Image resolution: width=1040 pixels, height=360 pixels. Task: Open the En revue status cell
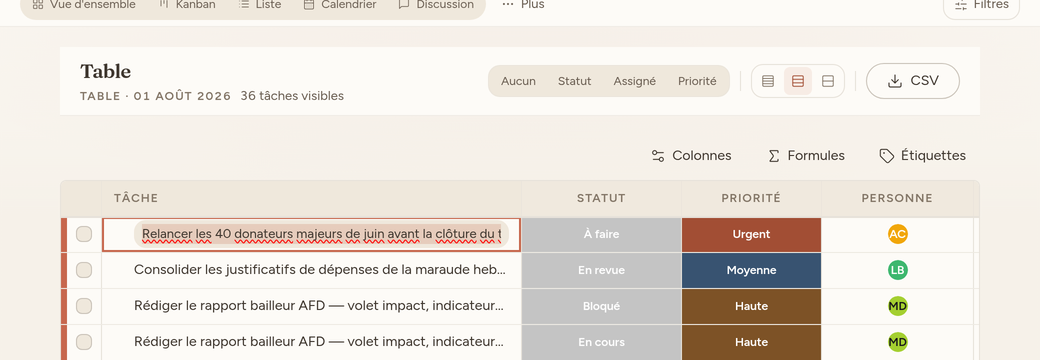(601, 270)
